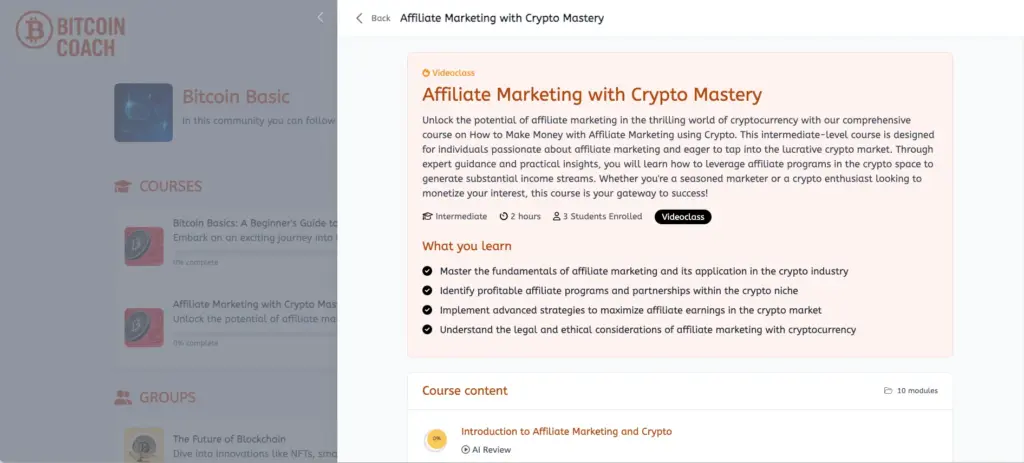The width and height of the screenshot is (1024, 463).
Task: Click the Groups people icon
Action: pos(123,398)
